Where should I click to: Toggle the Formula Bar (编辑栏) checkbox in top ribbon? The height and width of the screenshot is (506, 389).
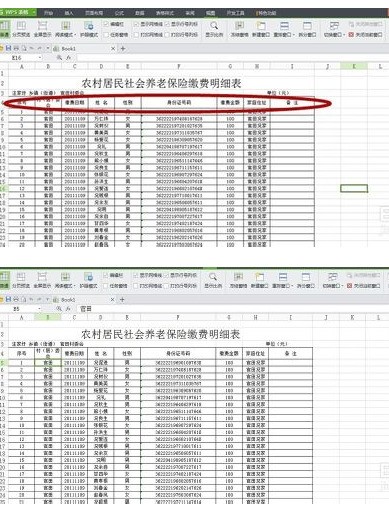pos(114,24)
